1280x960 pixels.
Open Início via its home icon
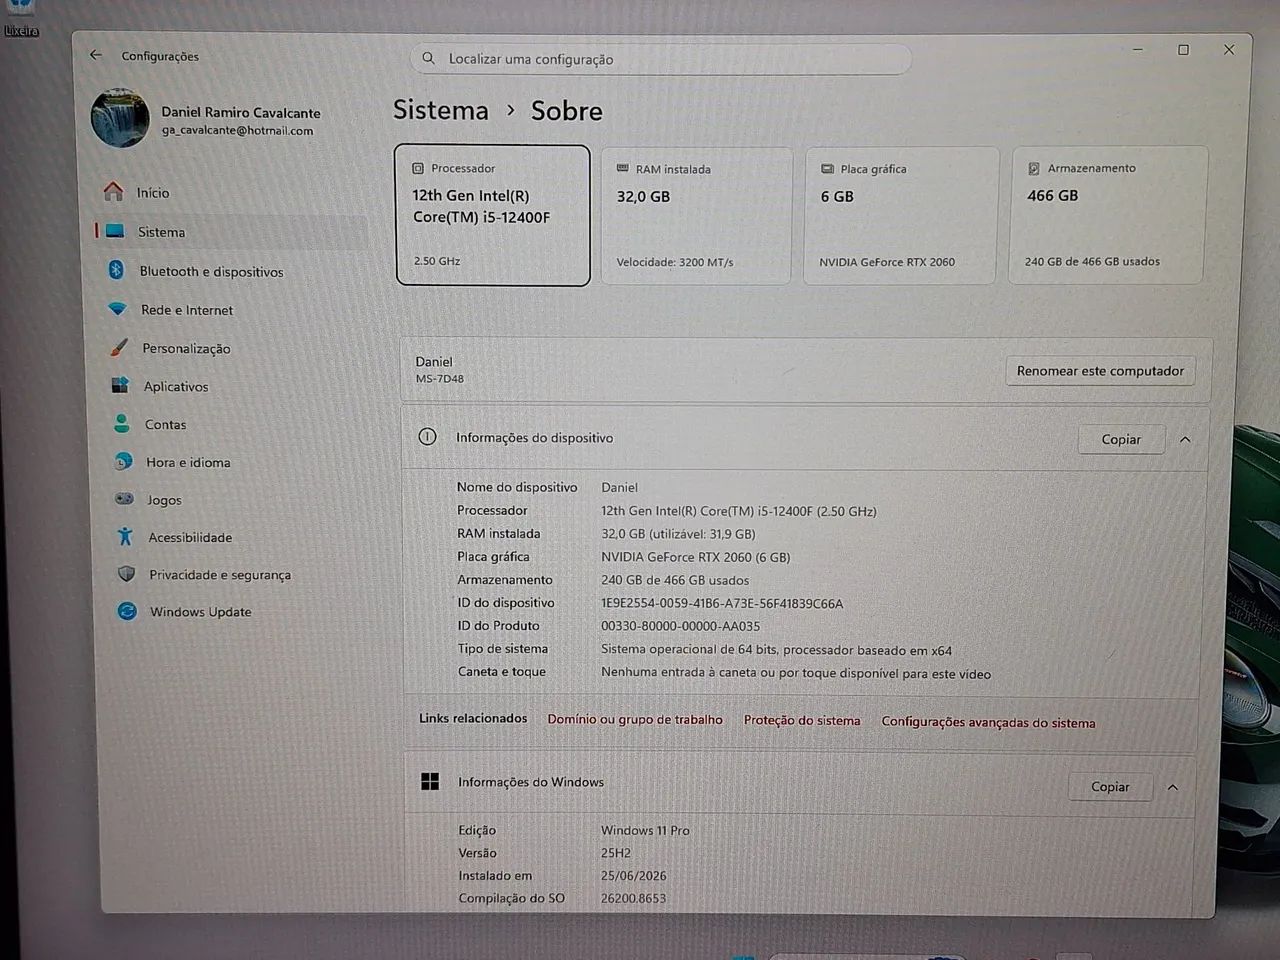click(114, 191)
